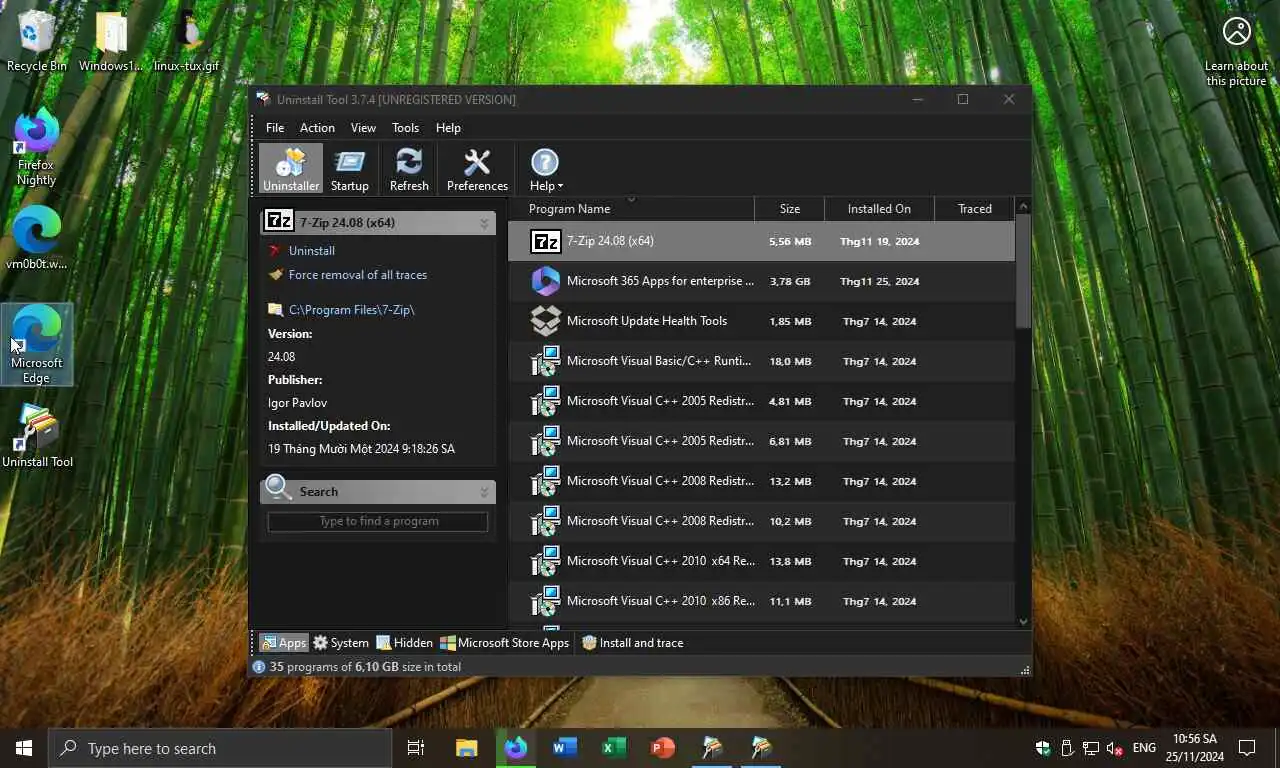Click Install and trace button

tap(633, 643)
